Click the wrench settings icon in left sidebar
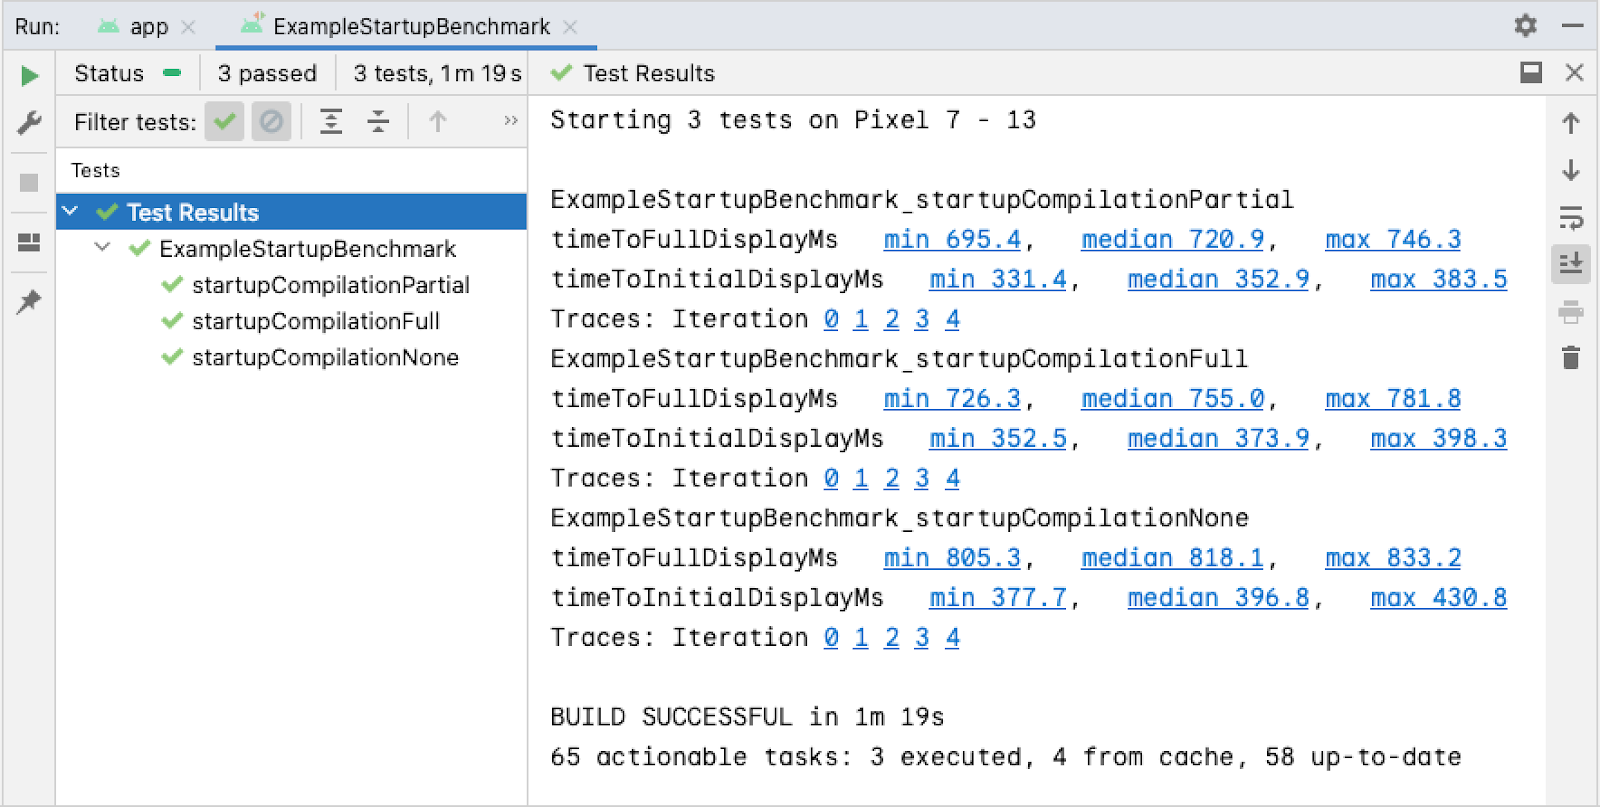Screen dimensions: 1600x807 [30, 123]
